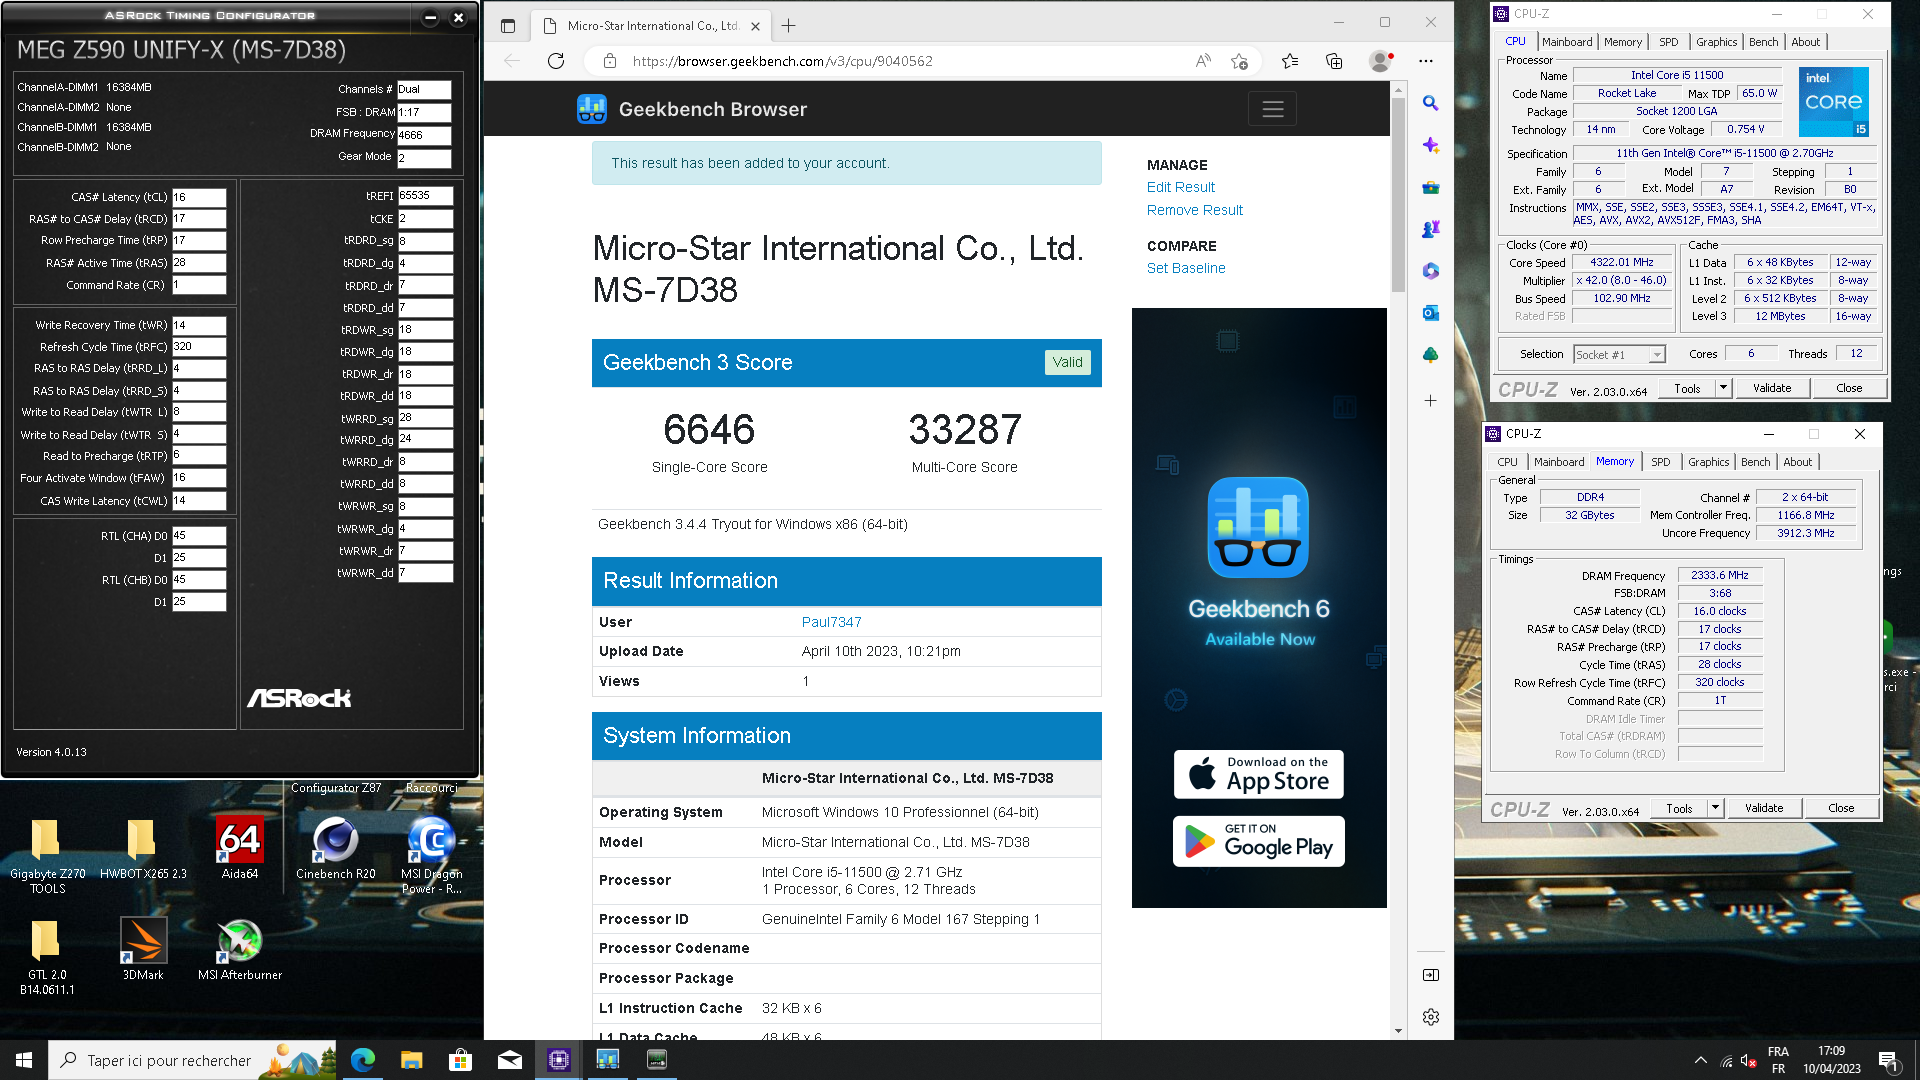Open File Explorer from the taskbar
The image size is (1920, 1080).
pyautogui.click(x=412, y=1060)
